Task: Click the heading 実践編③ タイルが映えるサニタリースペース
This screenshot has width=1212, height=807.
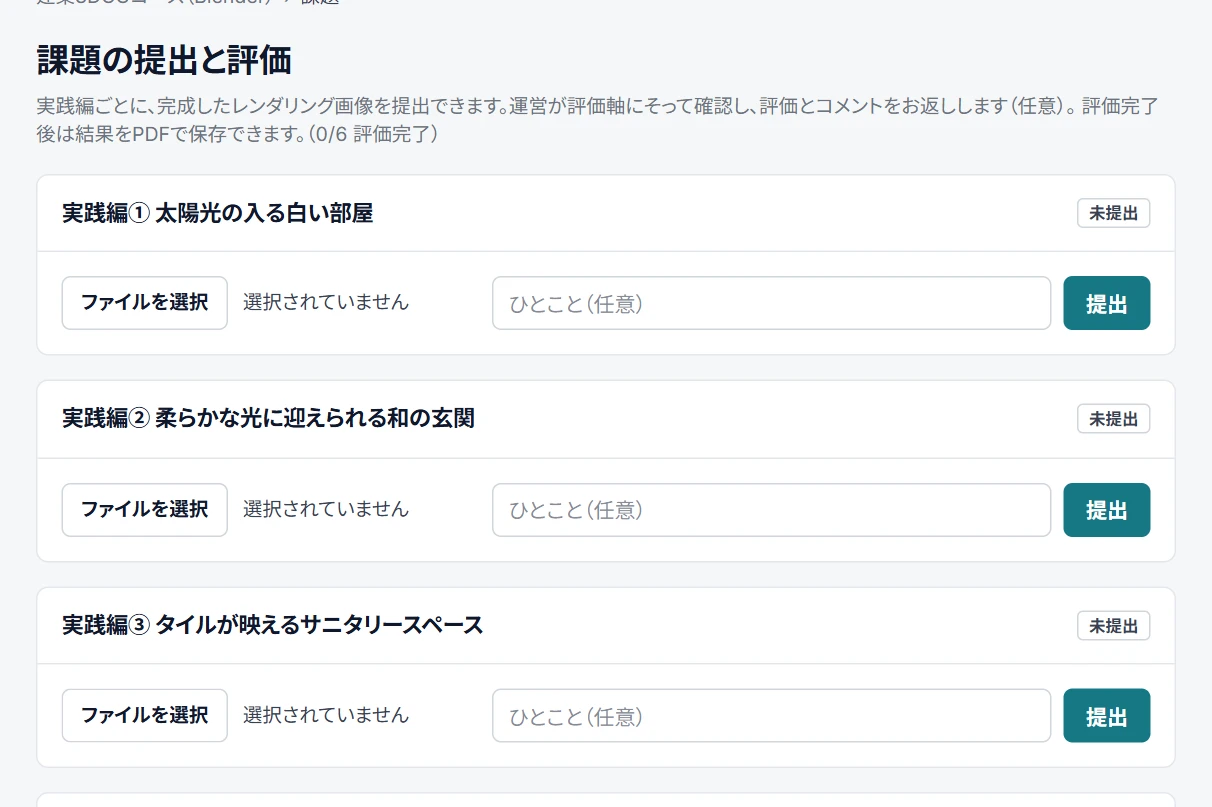Action: [x=272, y=625]
